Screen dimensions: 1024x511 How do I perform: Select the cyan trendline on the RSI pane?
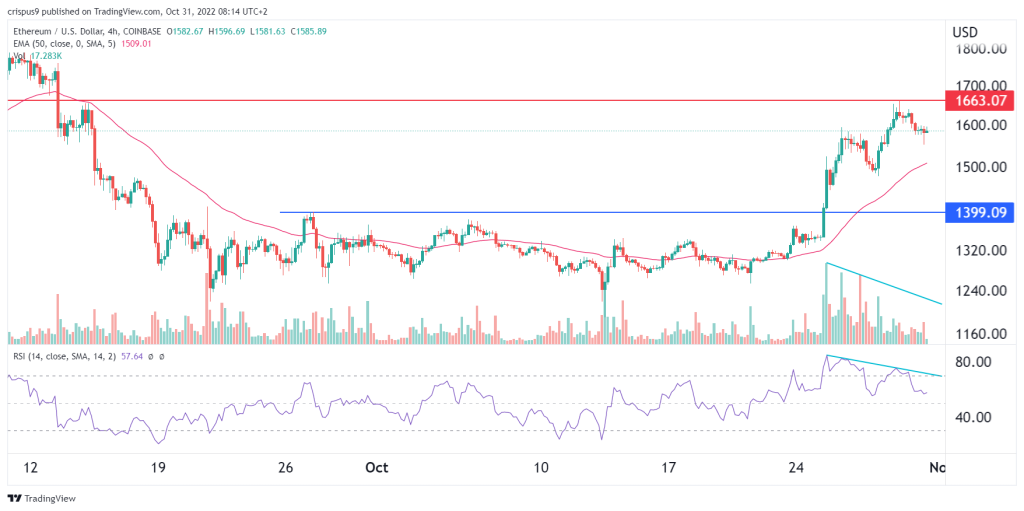pyautogui.click(x=884, y=365)
